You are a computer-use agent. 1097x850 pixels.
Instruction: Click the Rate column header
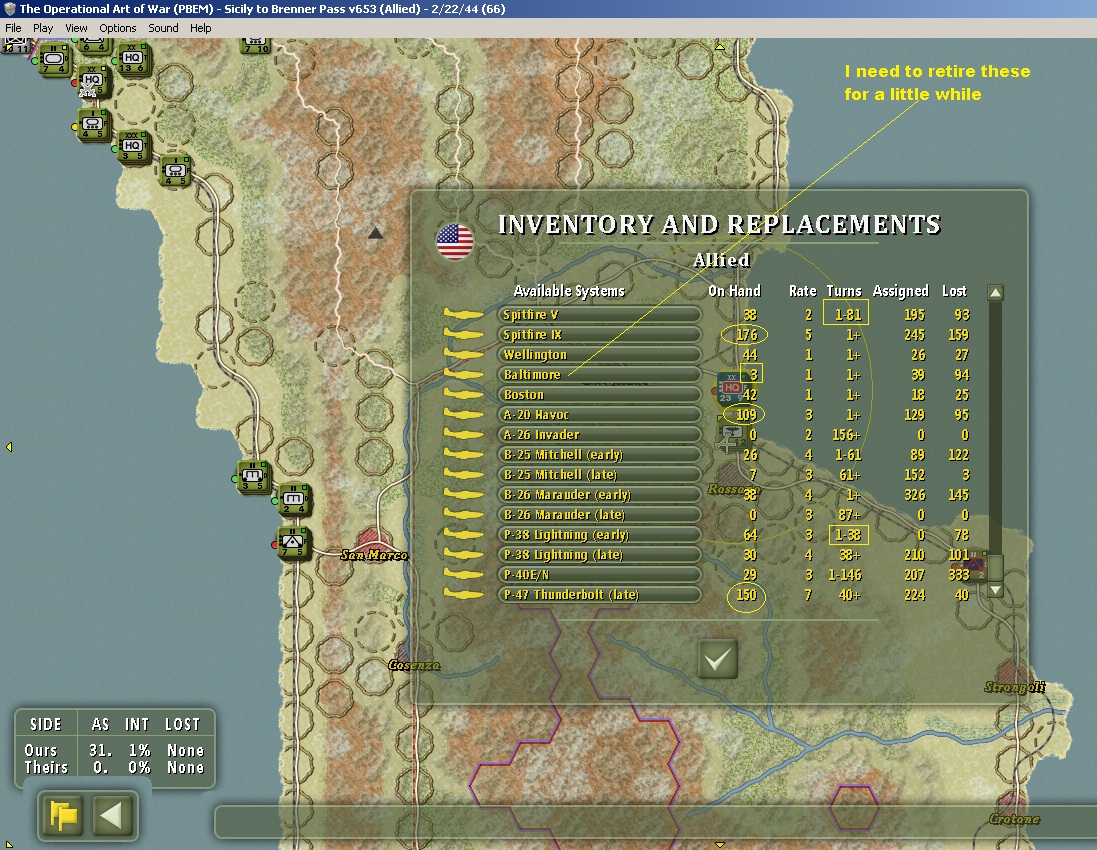point(802,291)
